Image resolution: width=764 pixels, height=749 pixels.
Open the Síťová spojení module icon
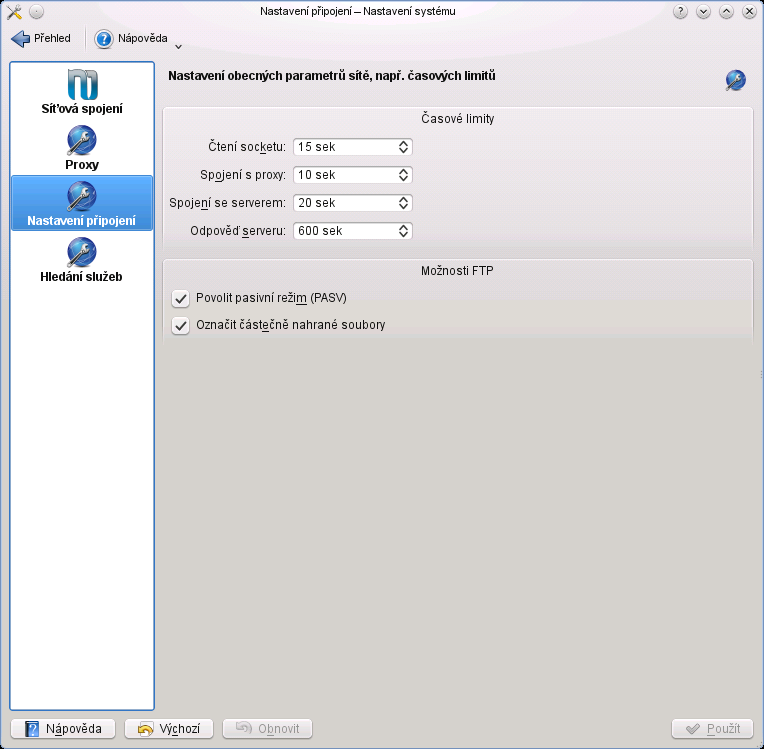coord(82,84)
